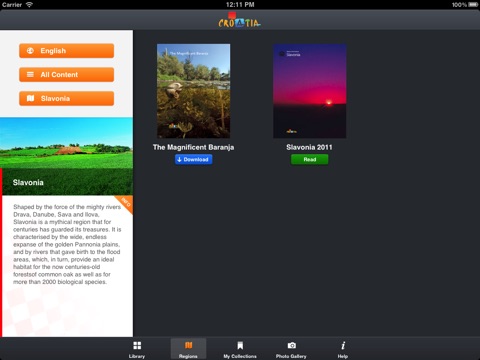Image resolution: width=480 pixels, height=360 pixels.
Task: Open the Photo Gallery tab
Action: 291,349
